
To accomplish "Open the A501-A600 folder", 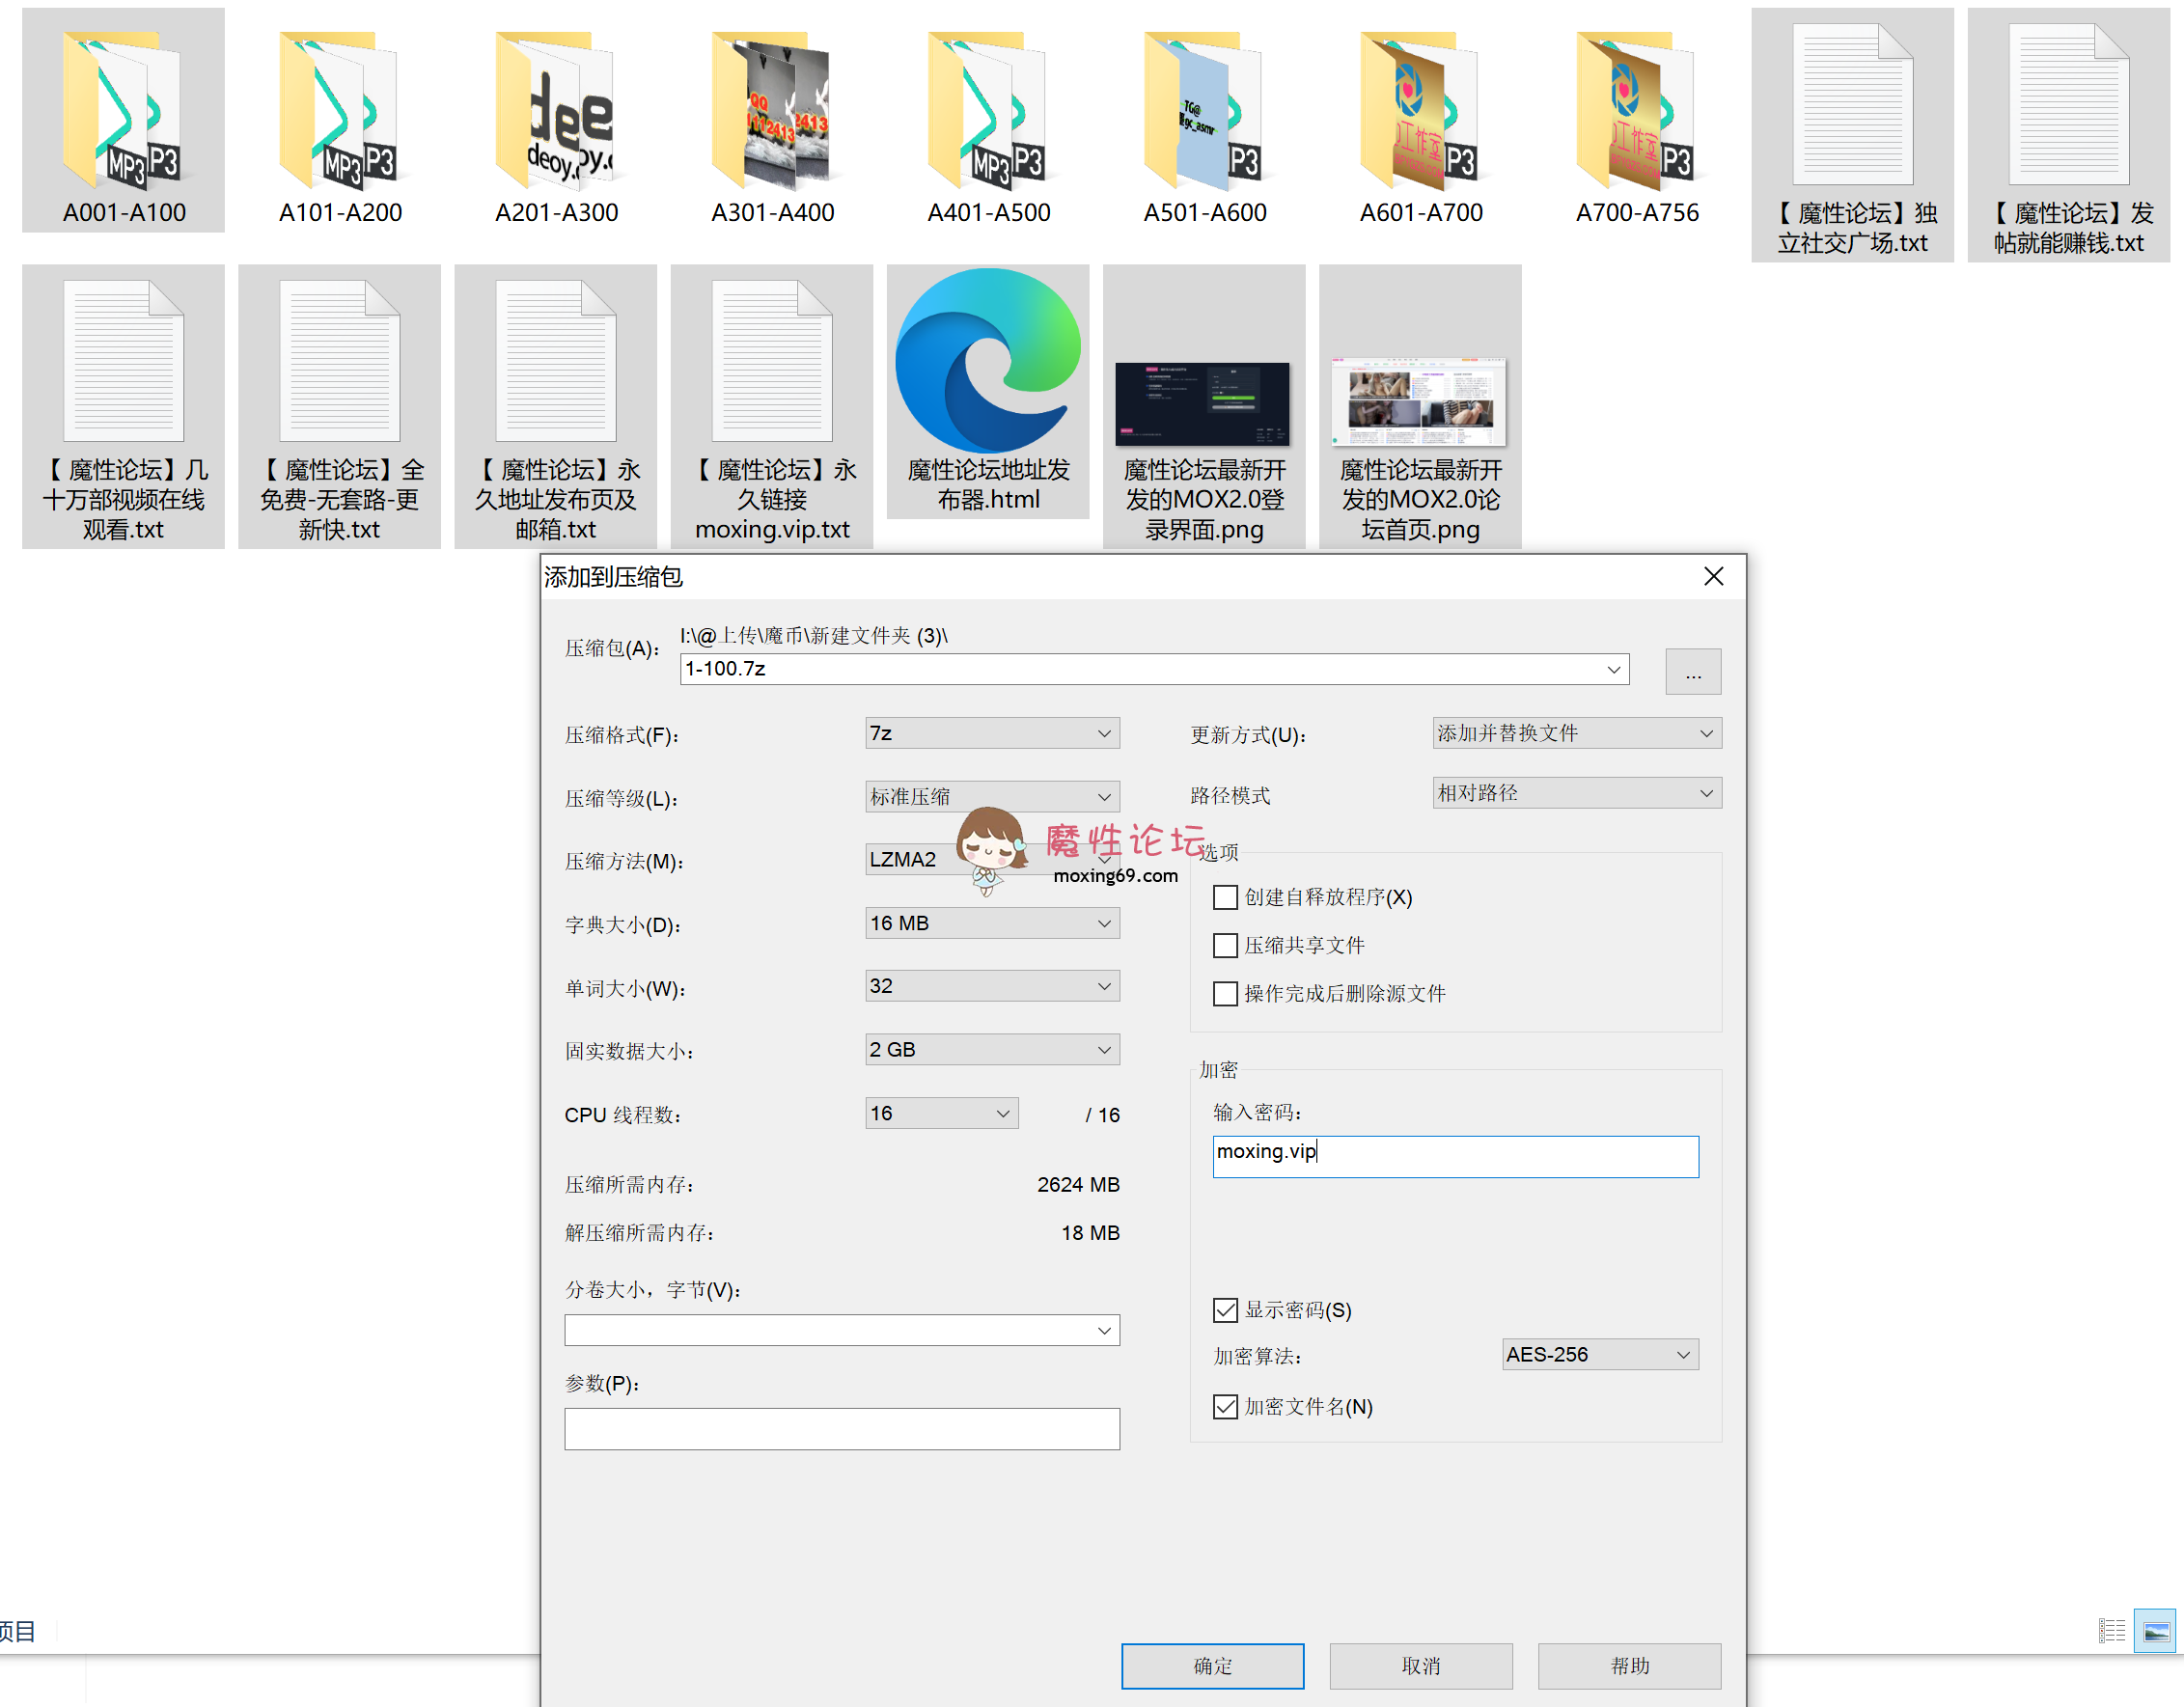I will click(x=1203, y=115).
